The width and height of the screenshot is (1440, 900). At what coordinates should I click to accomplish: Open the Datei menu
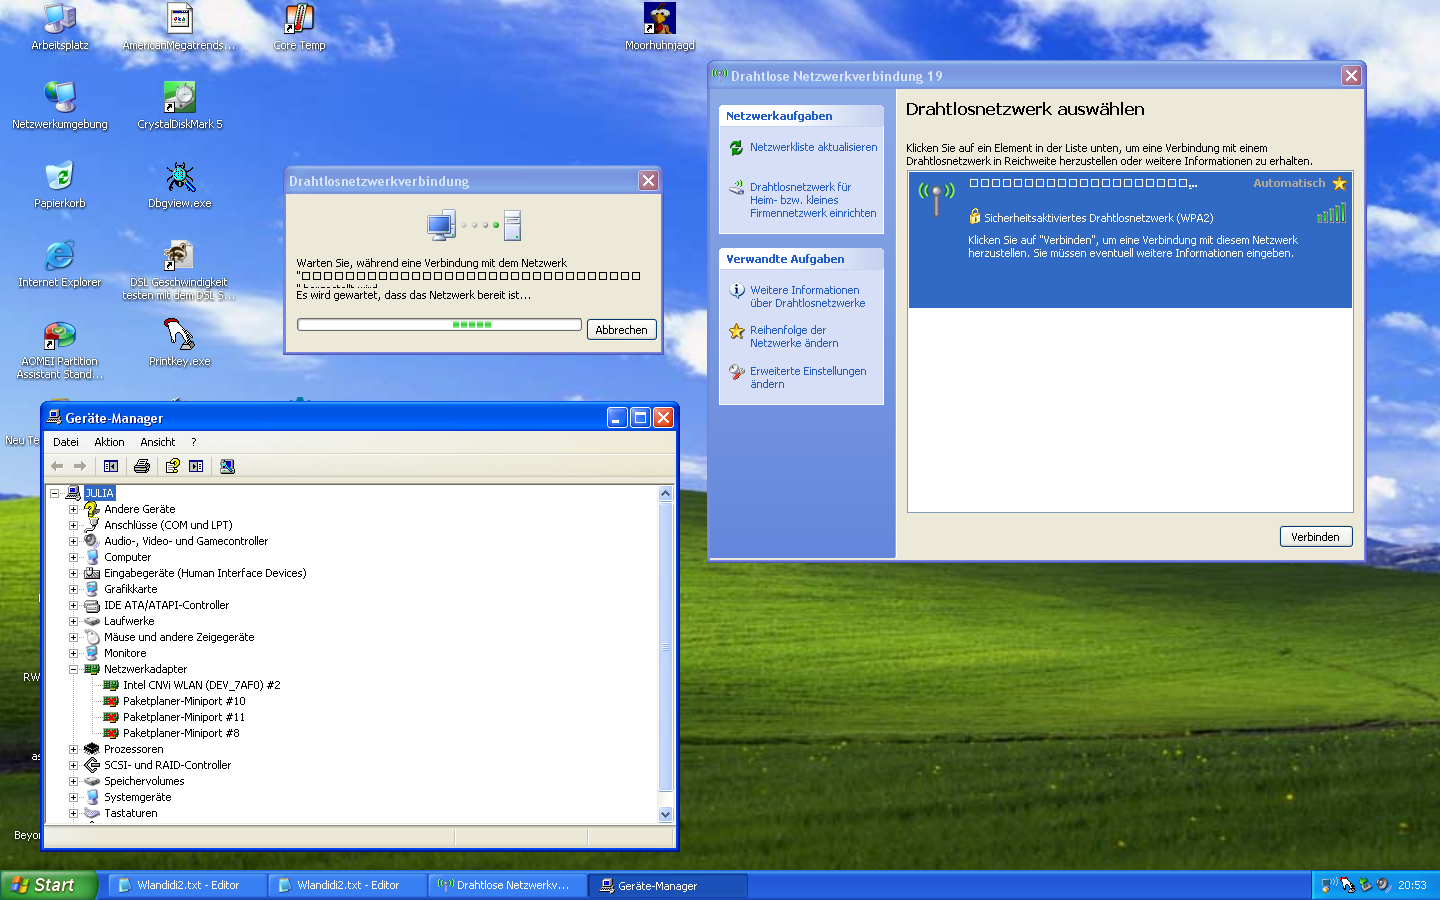tap(66, 442)
